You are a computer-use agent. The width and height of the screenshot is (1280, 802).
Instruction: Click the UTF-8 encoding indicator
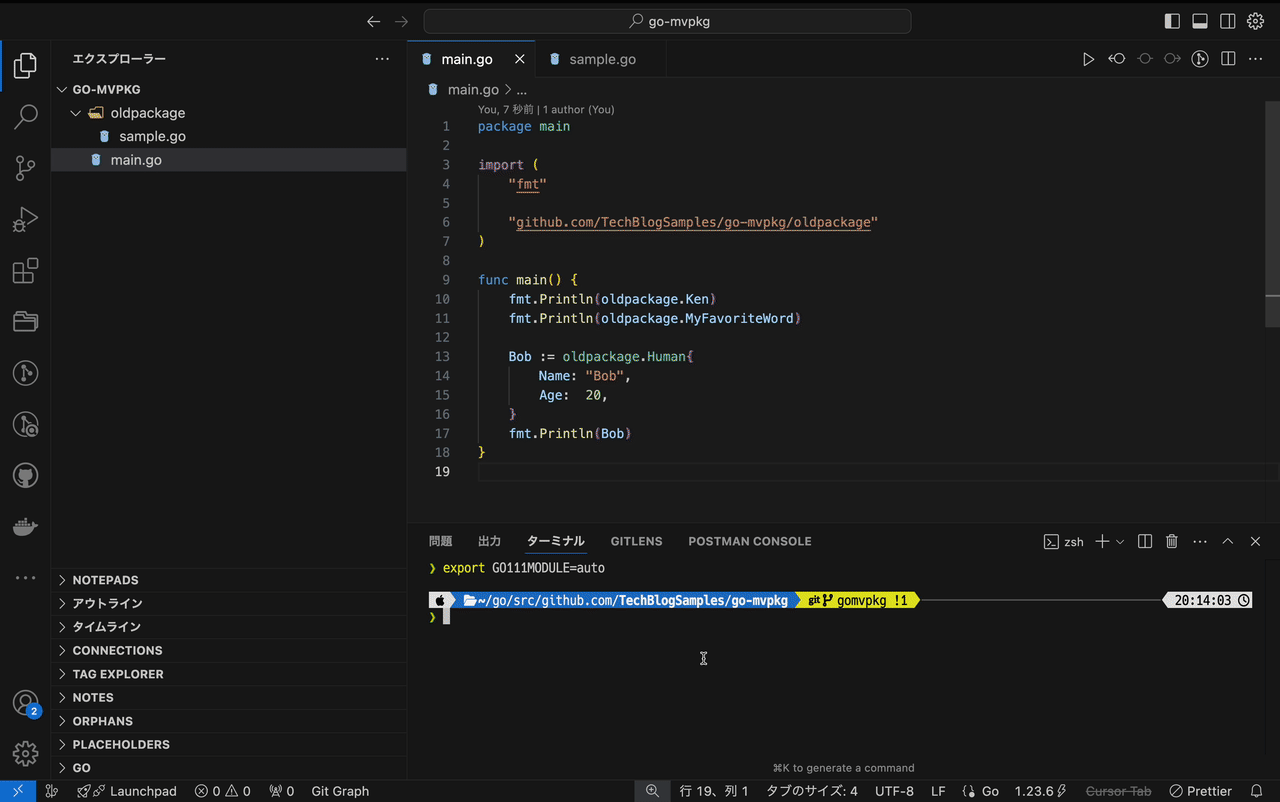click(894, 791)
